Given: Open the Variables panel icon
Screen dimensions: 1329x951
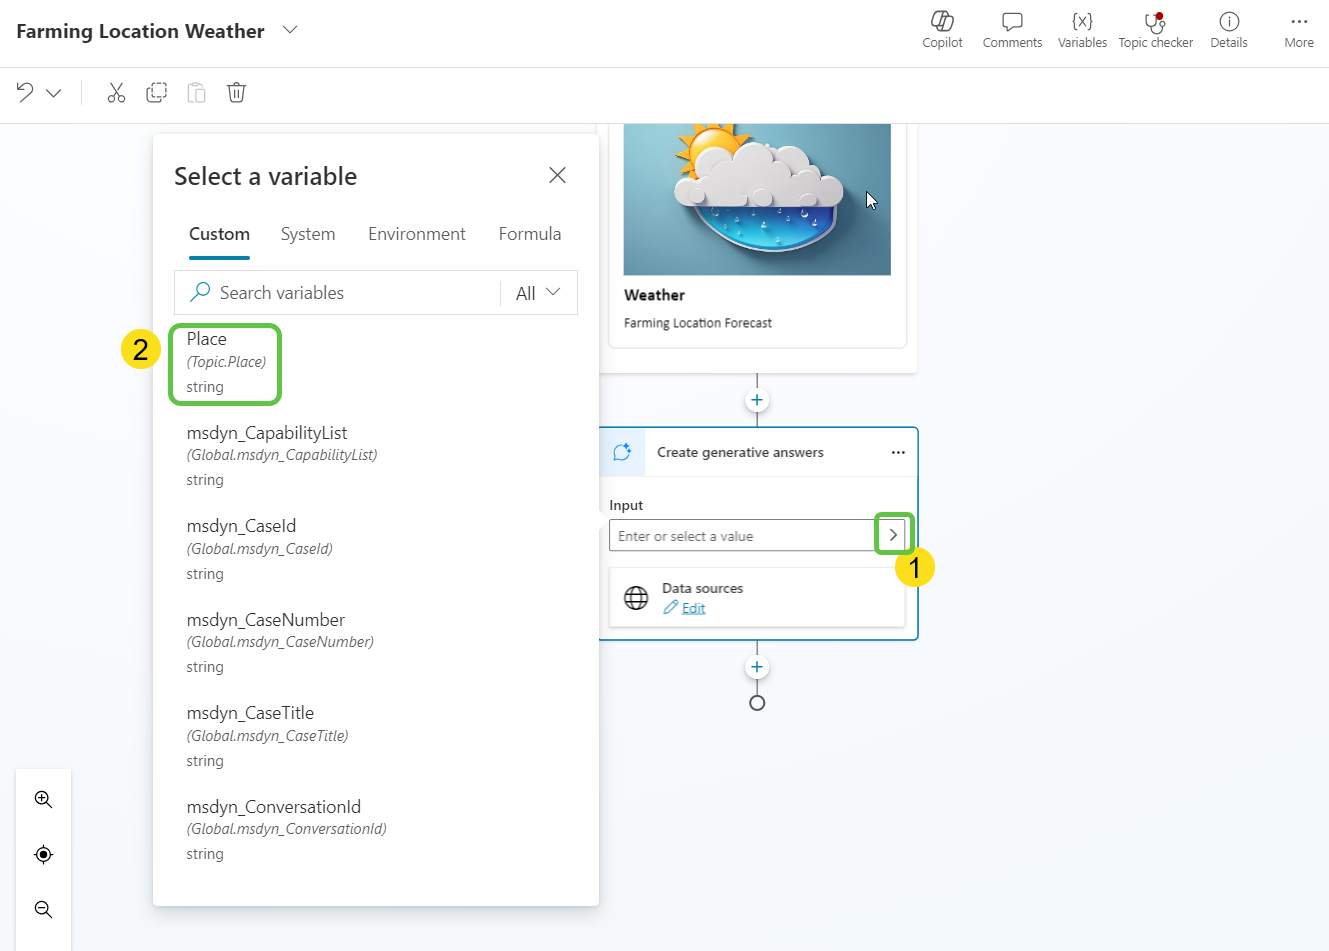Looking at the screenshot, I should tap(1082, 29).
